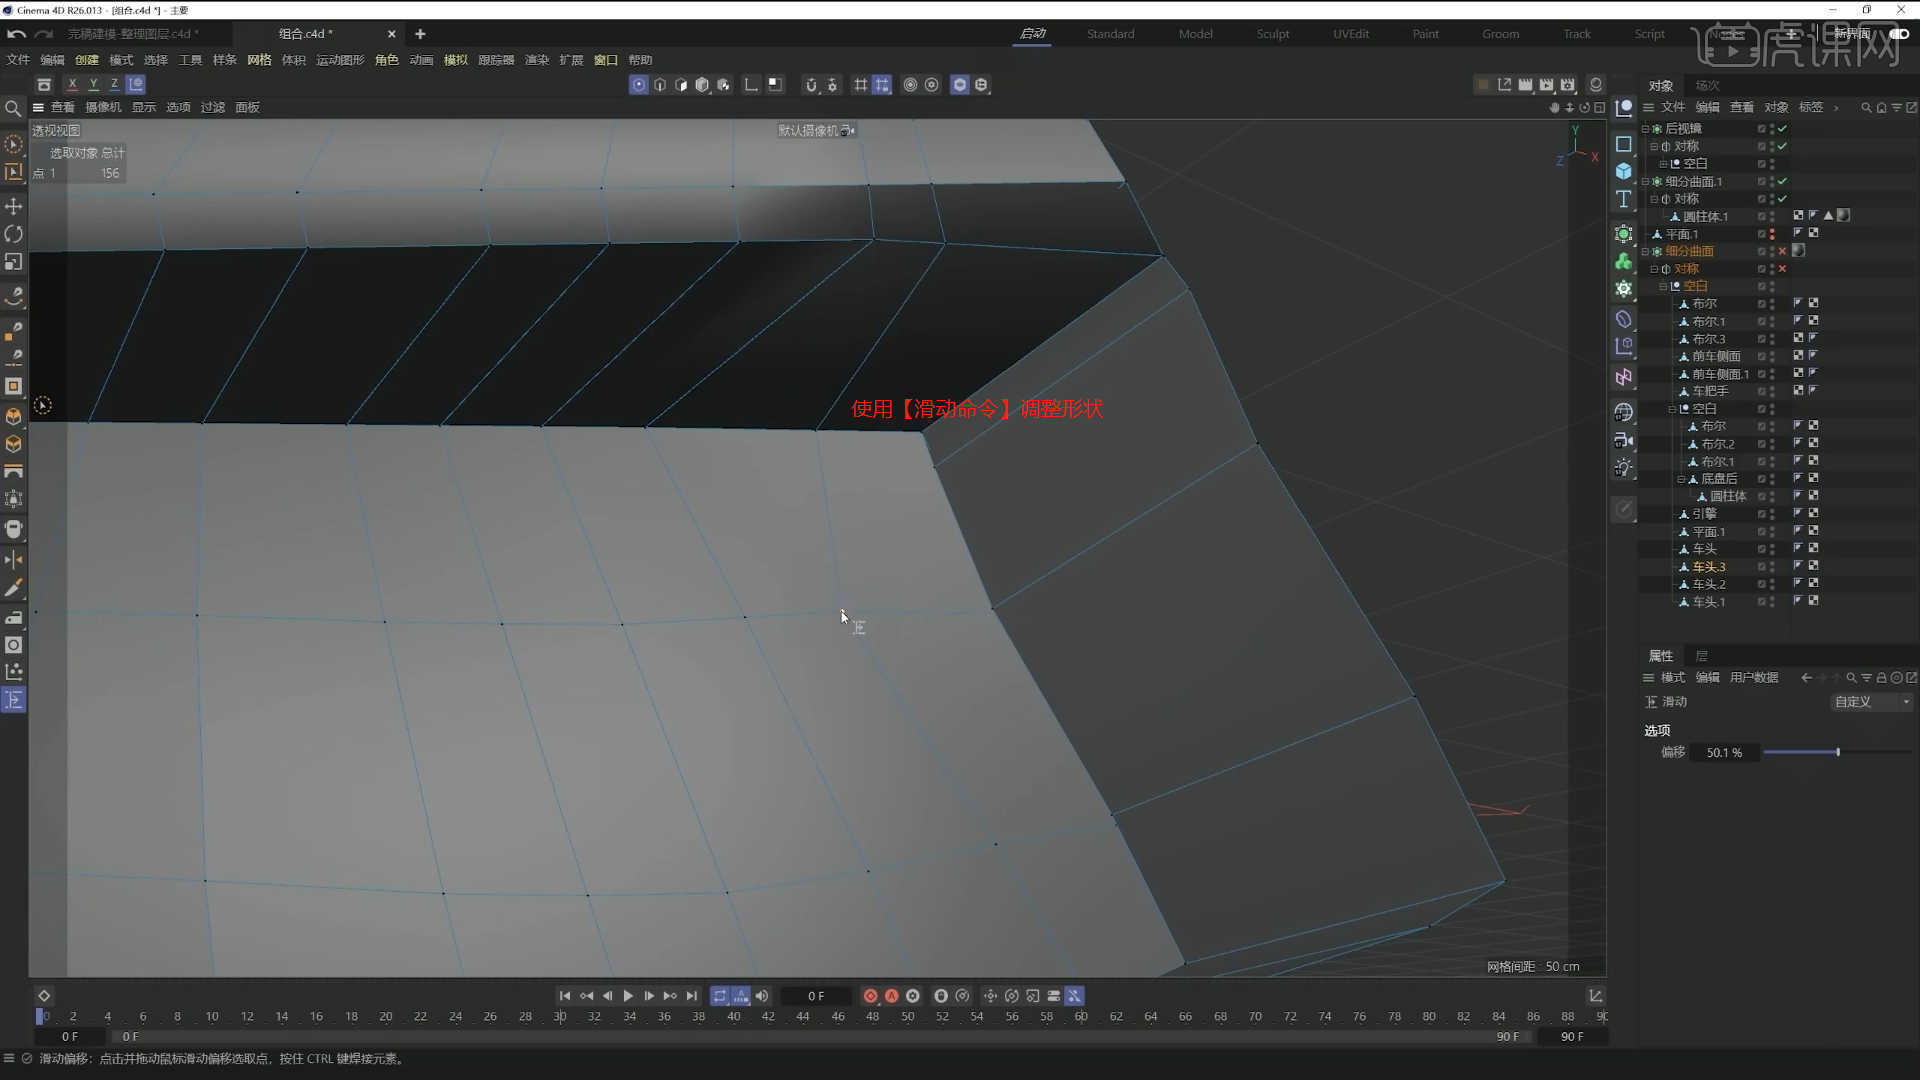
Task: Open the 文件 main menu
Action: 18,60
